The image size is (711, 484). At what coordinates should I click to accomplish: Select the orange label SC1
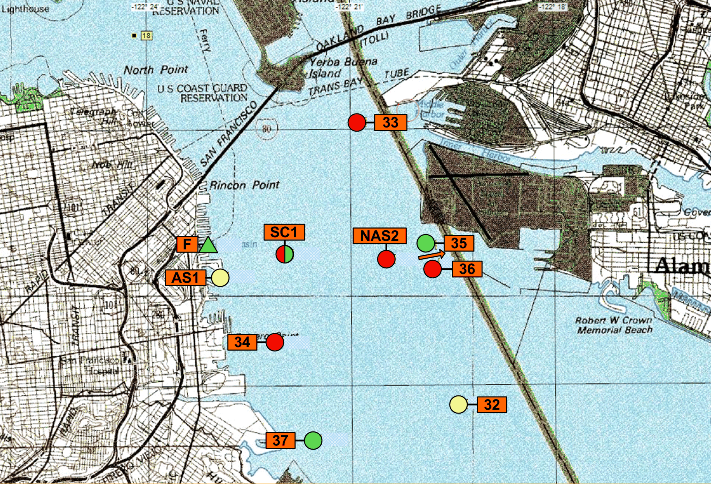284,232
